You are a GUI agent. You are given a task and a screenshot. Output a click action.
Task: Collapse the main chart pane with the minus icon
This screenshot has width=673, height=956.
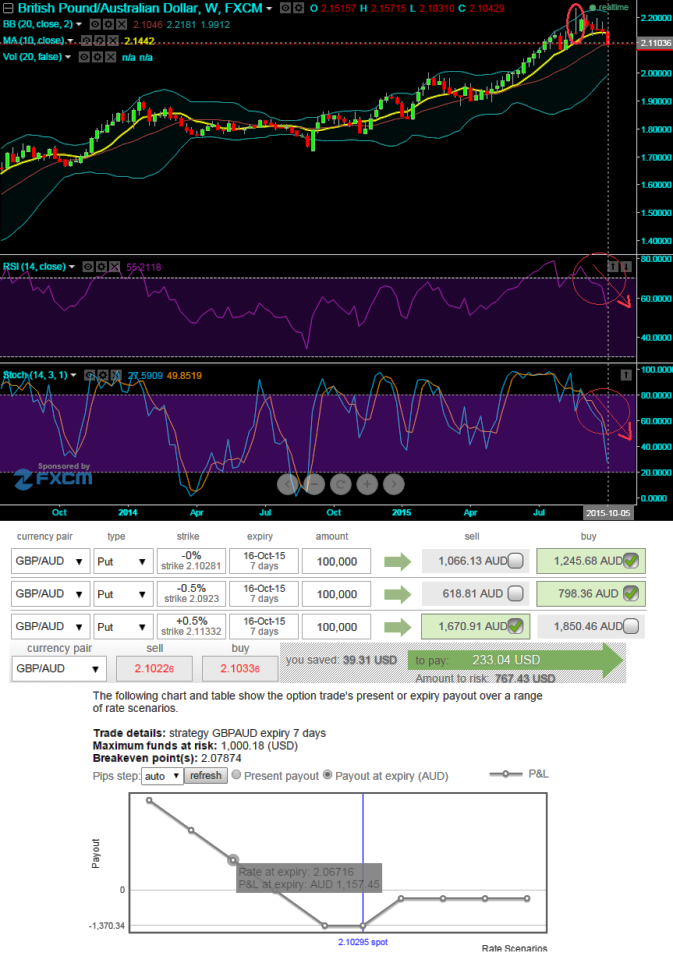coord(8,8)
